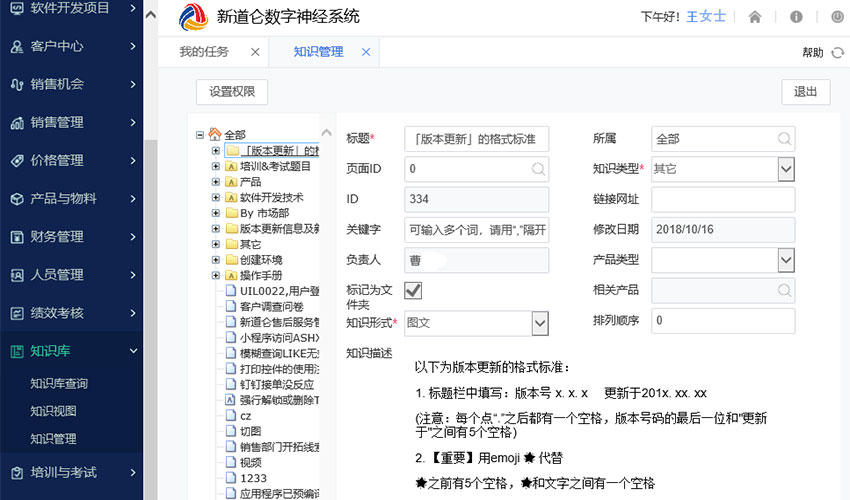
Task: Switch to the 知识管理 tab
Action: (318, 52)
